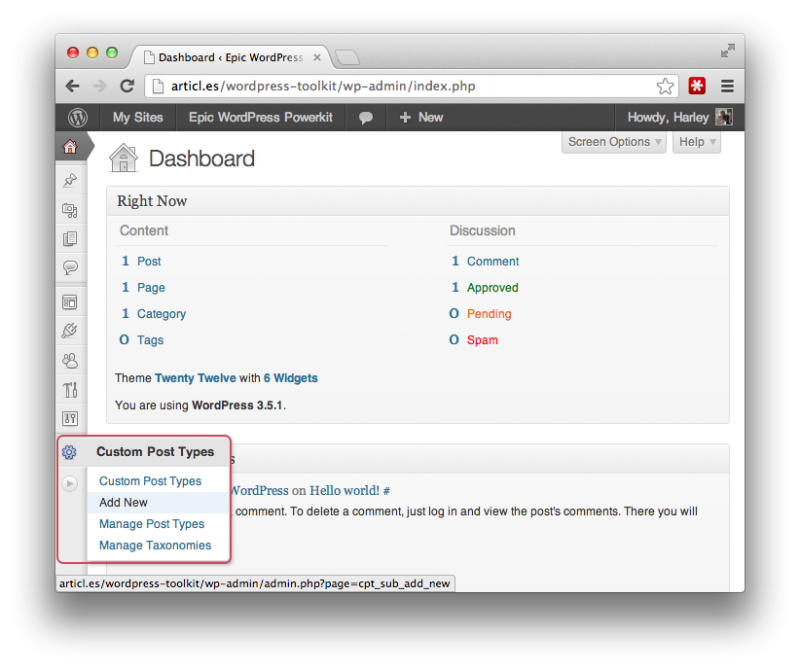Select Manage Taxonomies submenu item
800x669 pixels.
[x=155, y=546]
